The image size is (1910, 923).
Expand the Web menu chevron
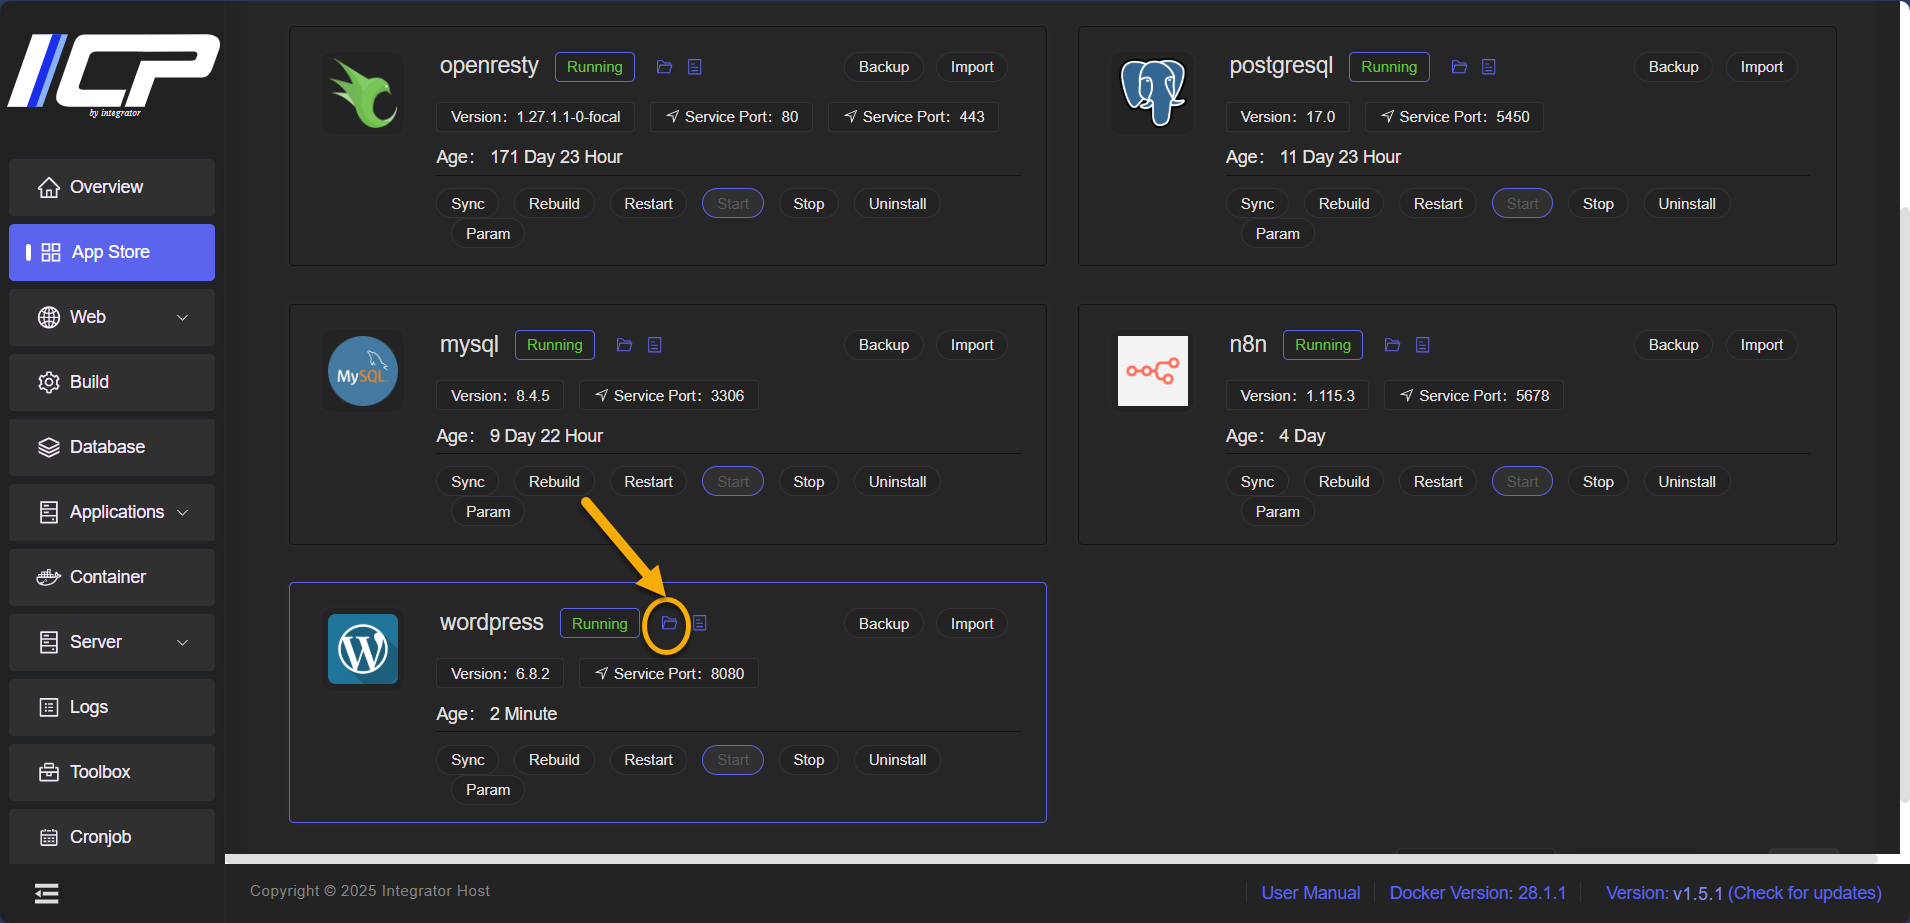[183, 318]
